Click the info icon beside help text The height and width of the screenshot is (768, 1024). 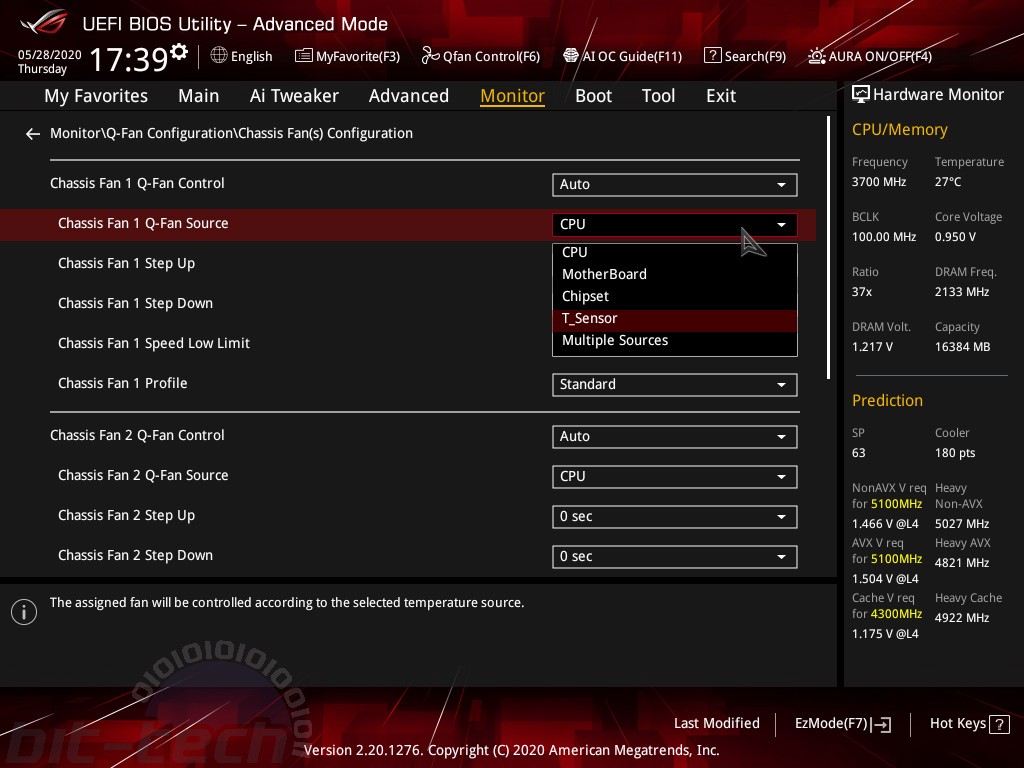[24, 612]
